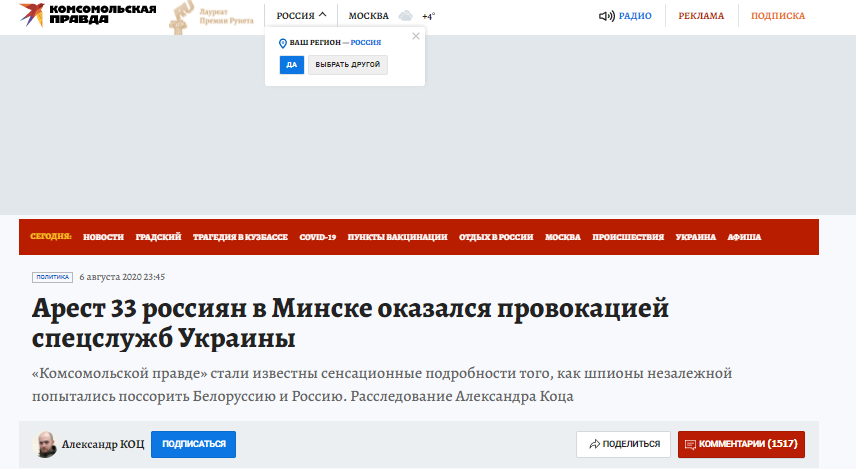Open ПРОИСШЕСТВИЯ menu item
This screenshot has width=856, height=469.
click(628, 237)
